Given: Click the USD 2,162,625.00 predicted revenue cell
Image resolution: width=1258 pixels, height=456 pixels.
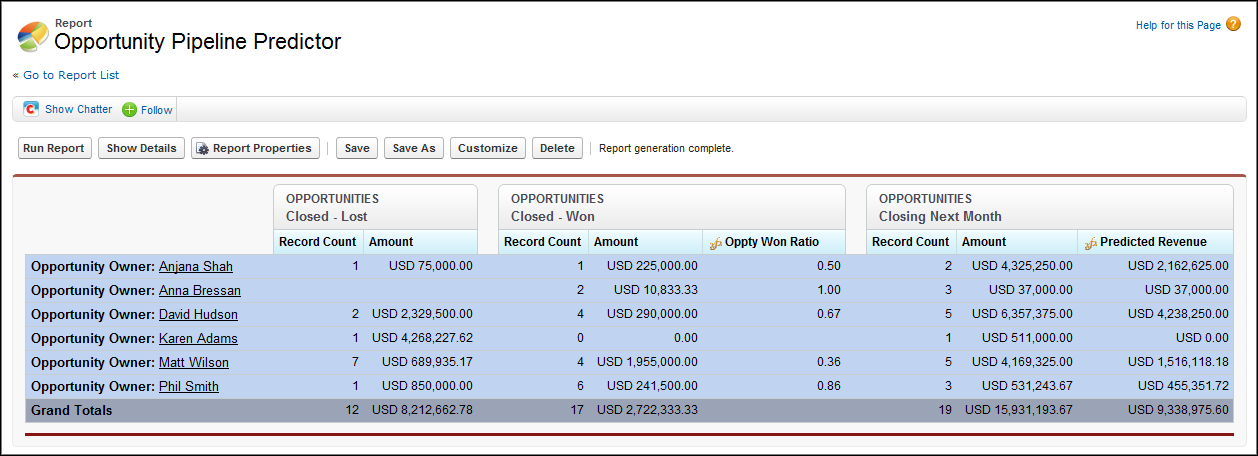Looking at the screenshot, I should pyautogui.click(x=1178, y=266).
